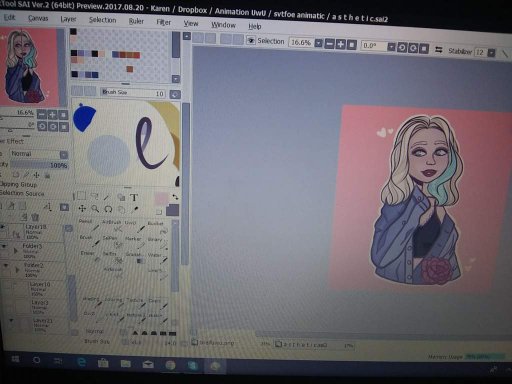Click the flip canvas horizontally icon
The image size is (512, 384).
point(438,50)
